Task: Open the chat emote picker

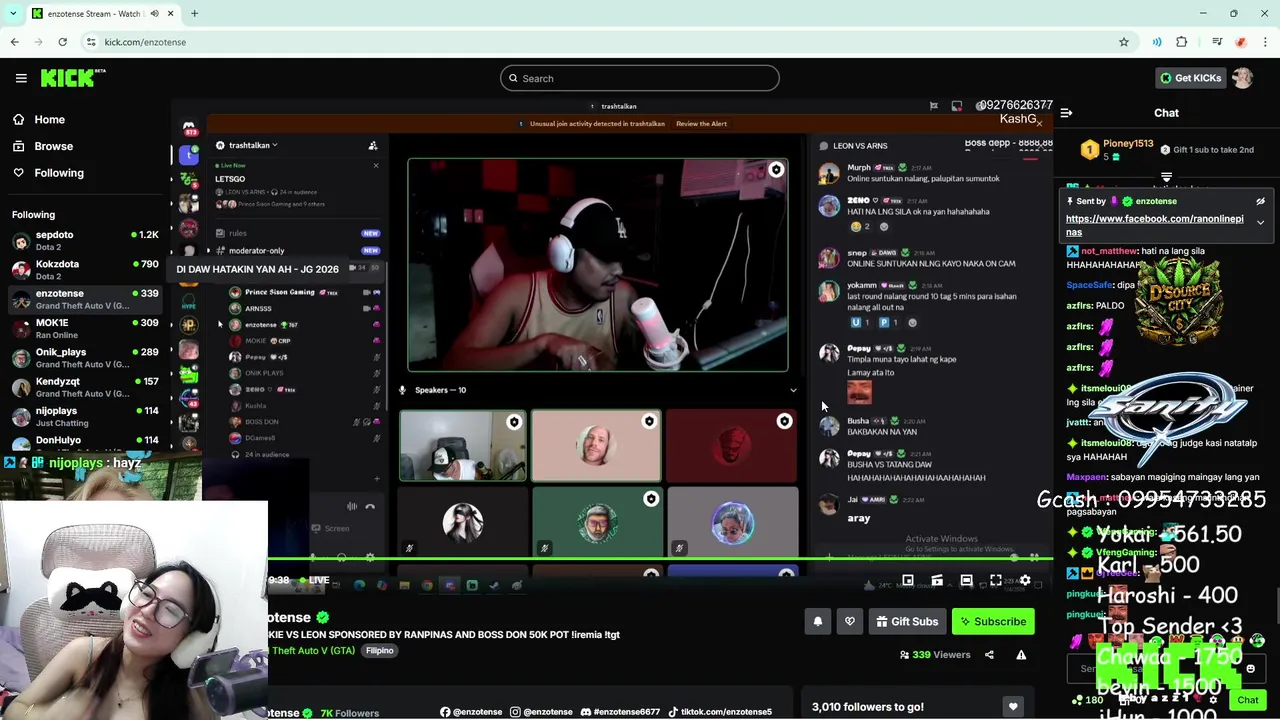Action: 1250,669
